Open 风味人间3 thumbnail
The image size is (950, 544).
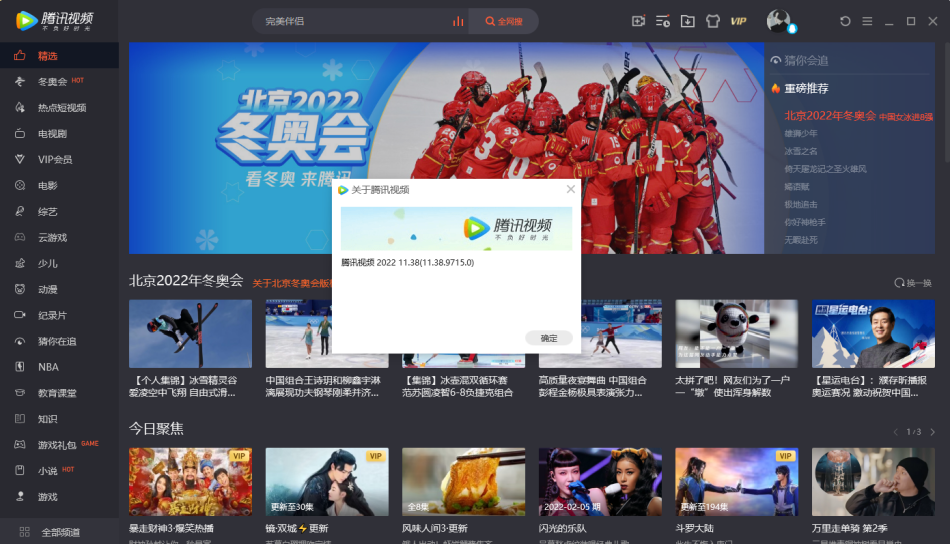point(463,482)
